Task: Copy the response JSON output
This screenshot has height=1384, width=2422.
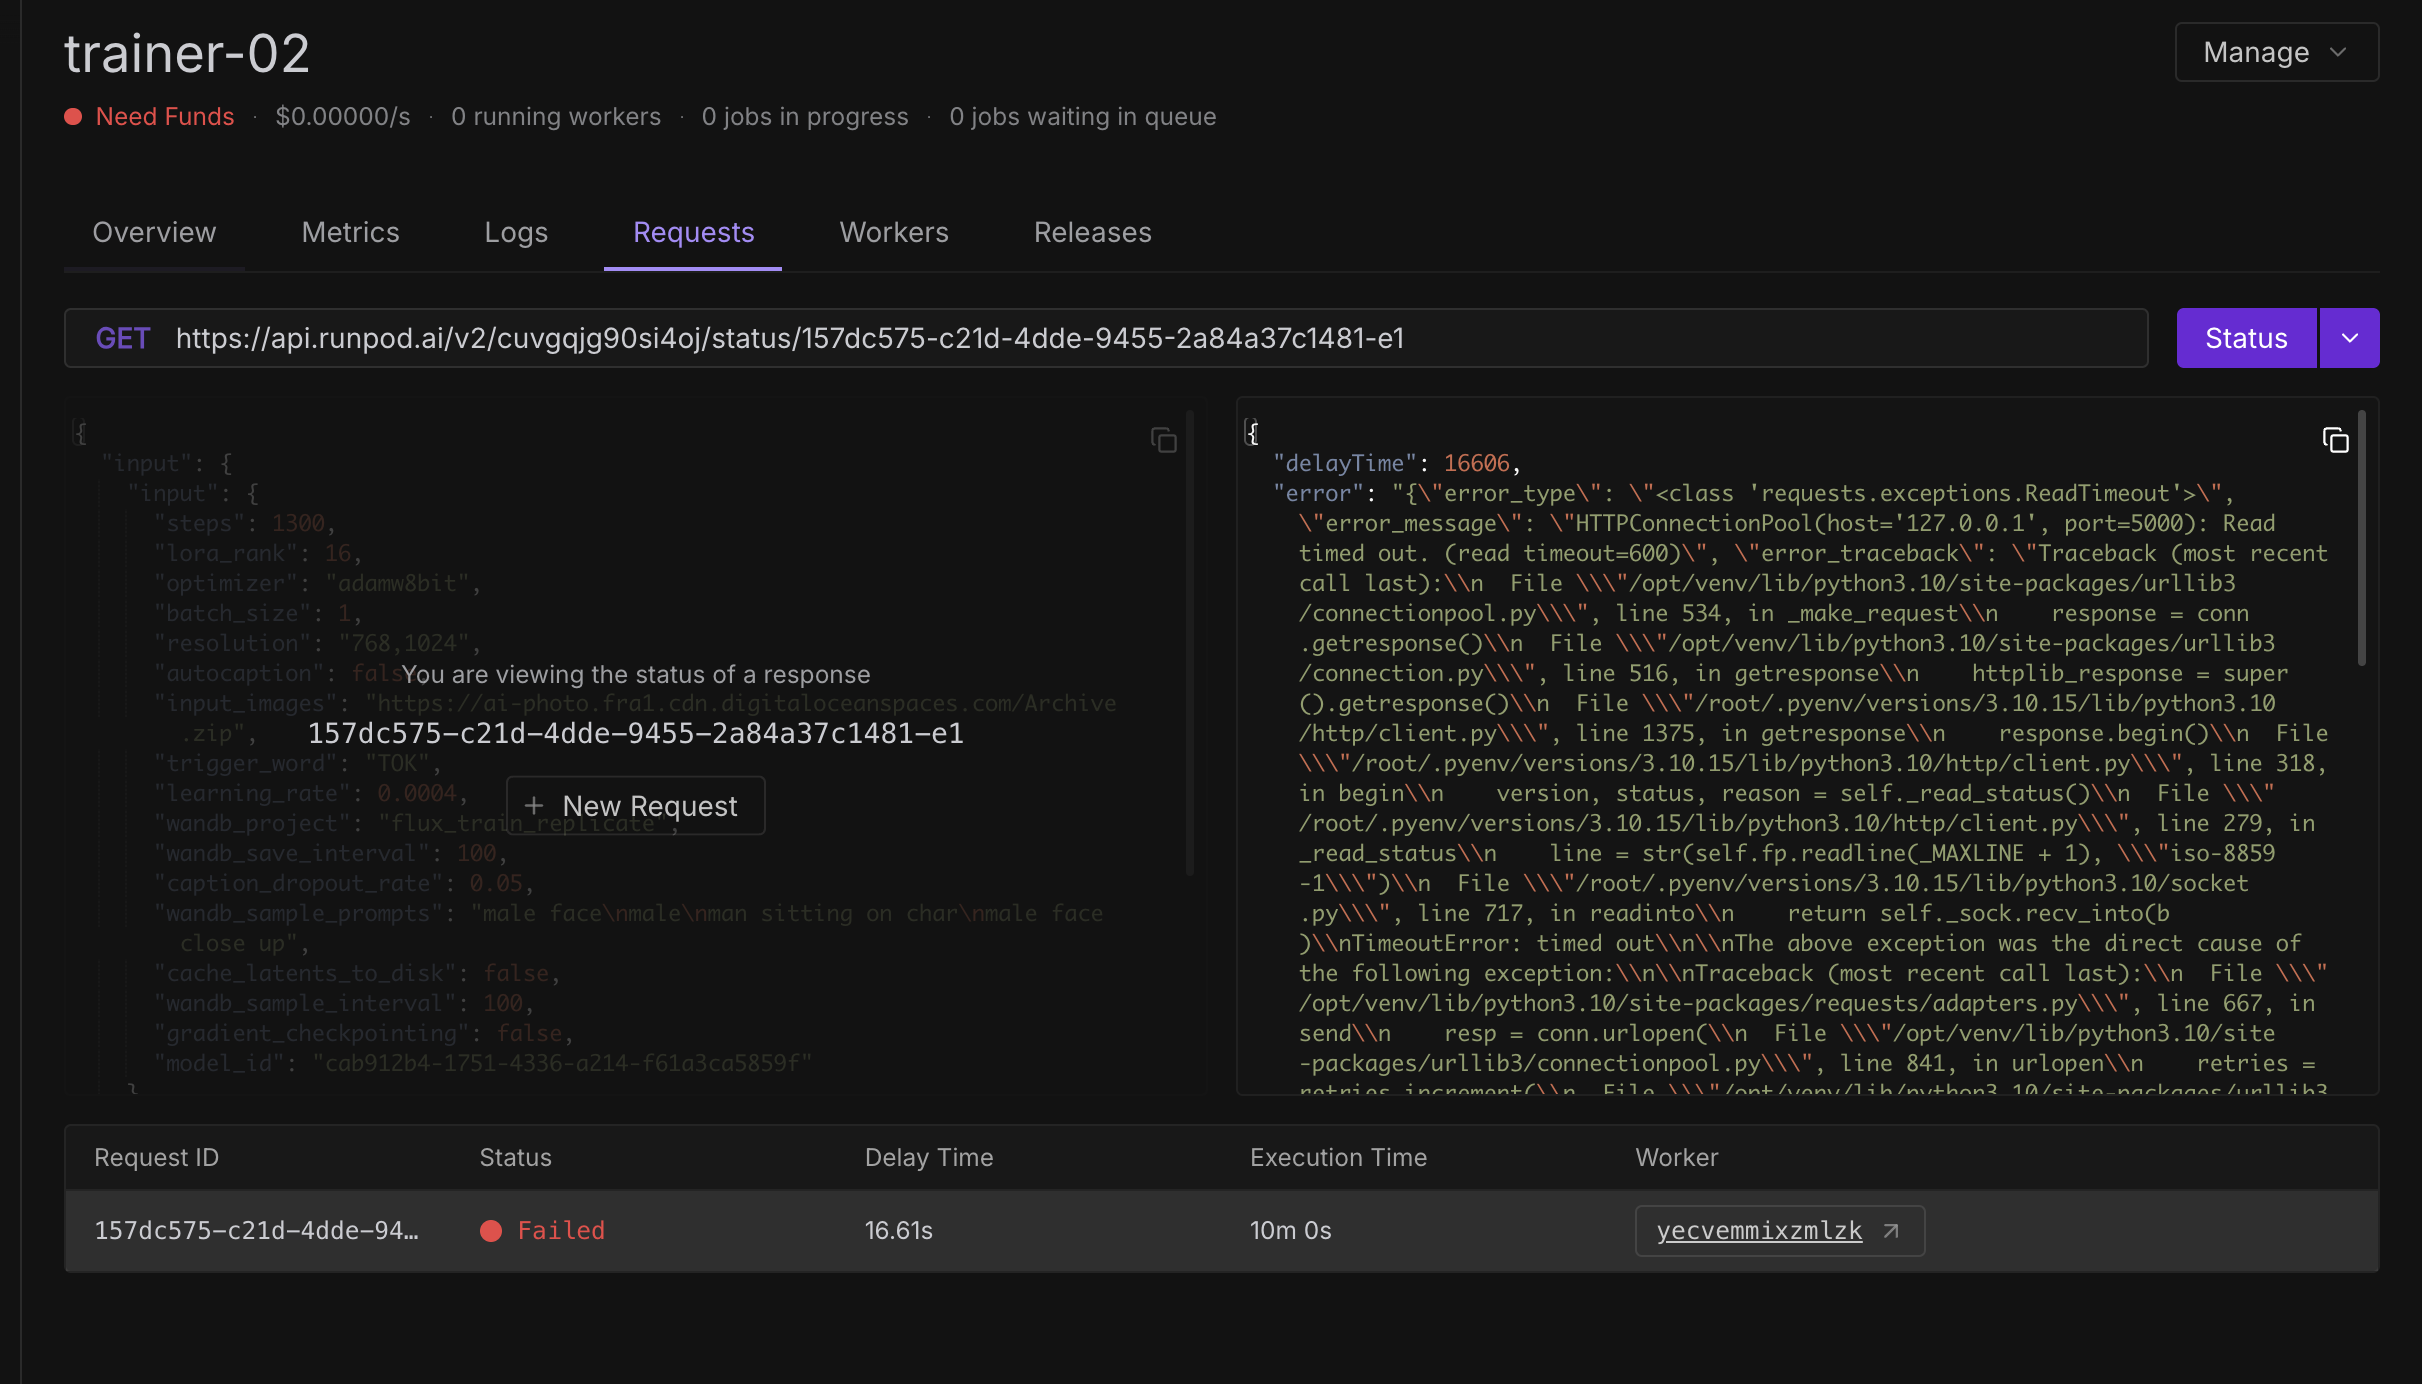Action: [x=2335, y=440]
